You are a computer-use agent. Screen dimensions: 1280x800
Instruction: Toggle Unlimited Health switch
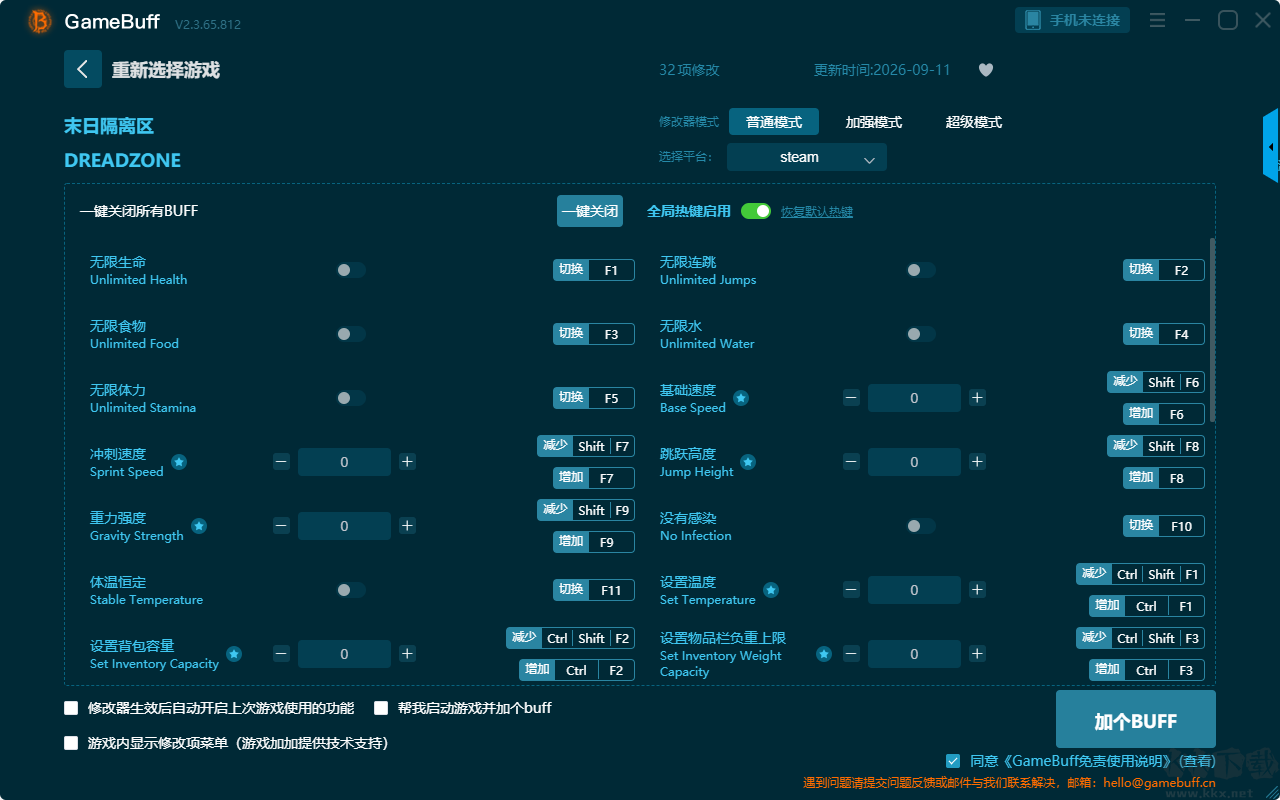click(351, 270)
